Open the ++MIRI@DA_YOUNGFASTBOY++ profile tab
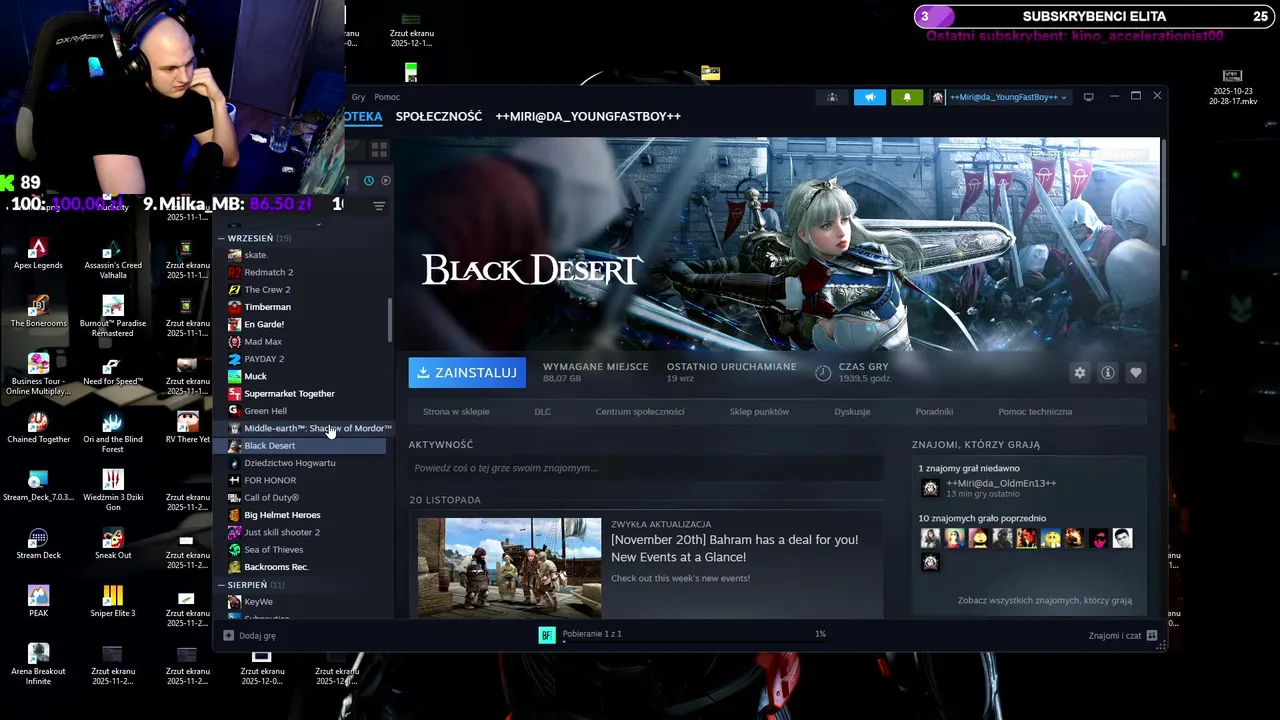 588,116
